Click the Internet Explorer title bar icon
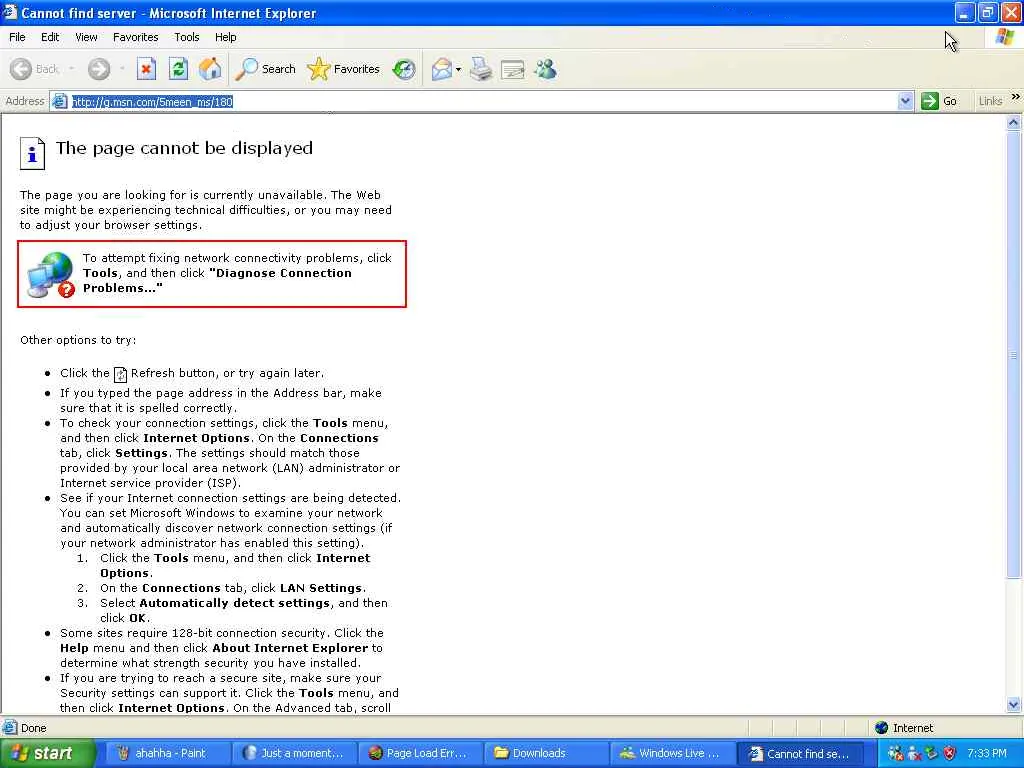 [9, 12]
